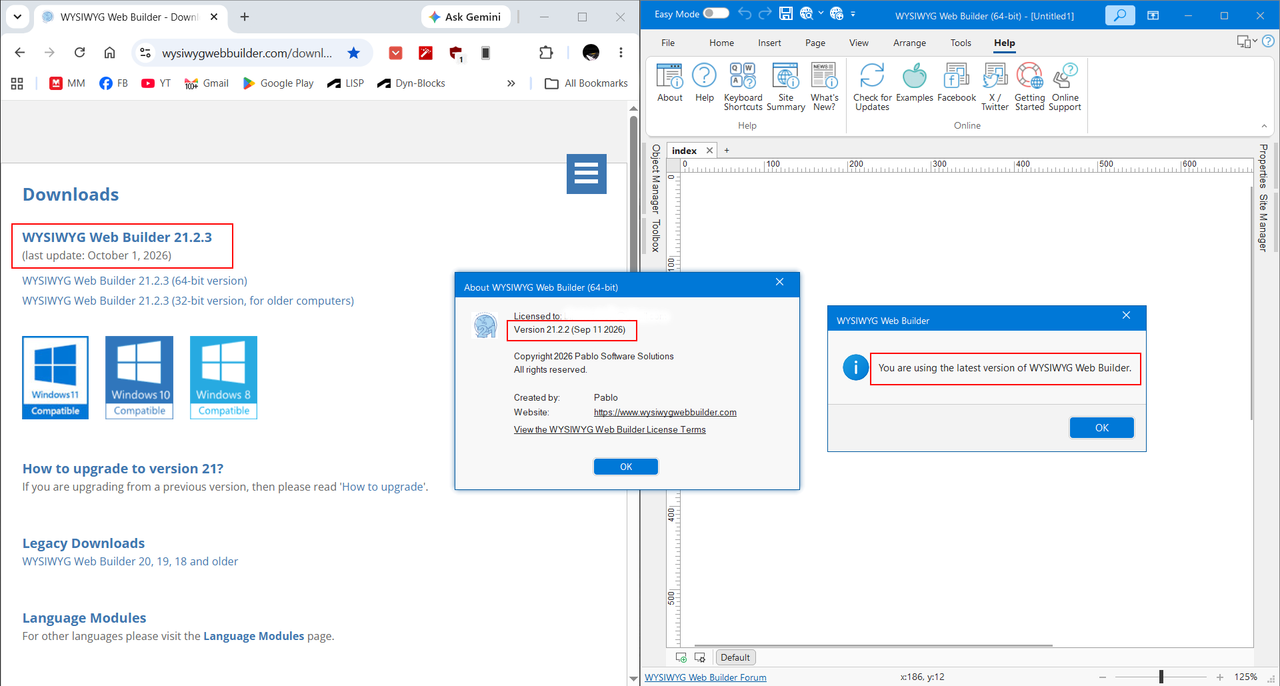Screen dimensions: 1280x686
Task: Click Check for Updates in the ribbon
Action: point(872,87)
